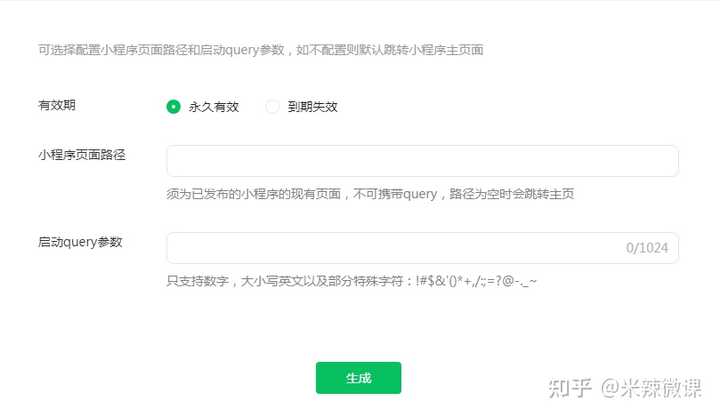Click the 启动query参数 field label
Image resolution: width=720 pixels, height=417 pixels.
[x=80, y=242]
